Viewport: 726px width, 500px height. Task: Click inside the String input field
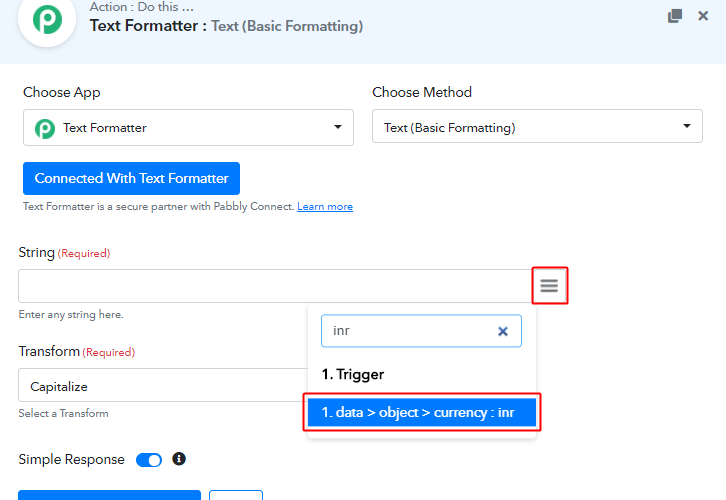pyautogui.click(x=275, y=286)
